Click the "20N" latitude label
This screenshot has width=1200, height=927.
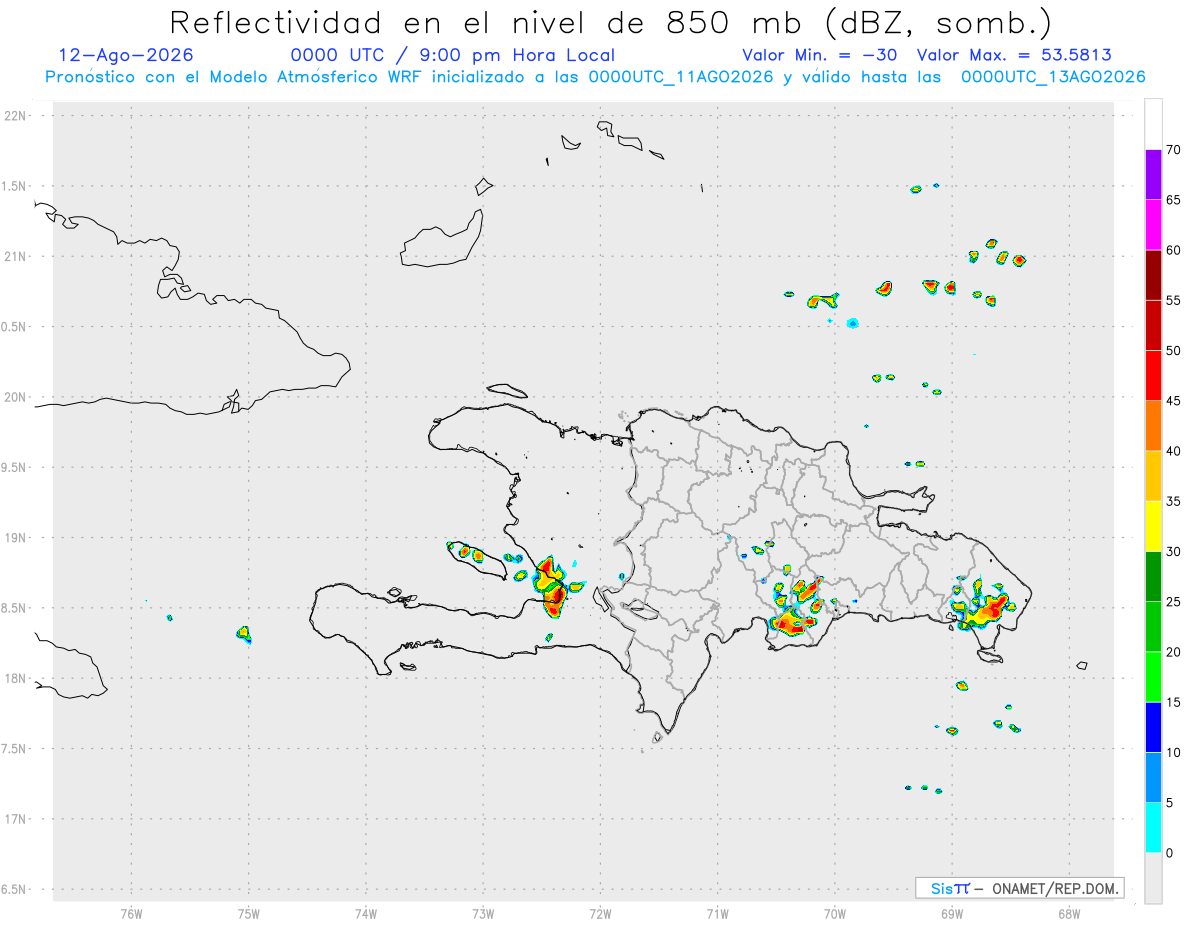pos(17,397)
